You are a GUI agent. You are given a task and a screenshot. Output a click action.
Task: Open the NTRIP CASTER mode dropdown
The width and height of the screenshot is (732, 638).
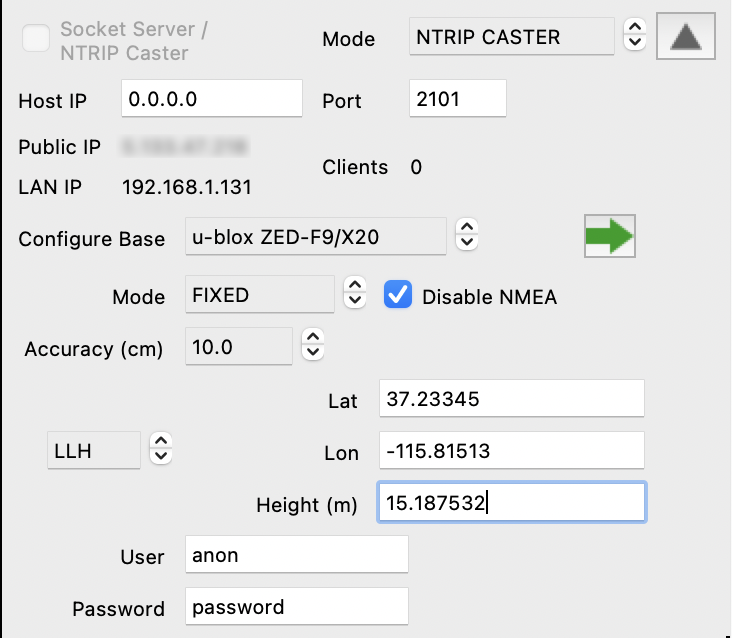[x=511, y=37]
